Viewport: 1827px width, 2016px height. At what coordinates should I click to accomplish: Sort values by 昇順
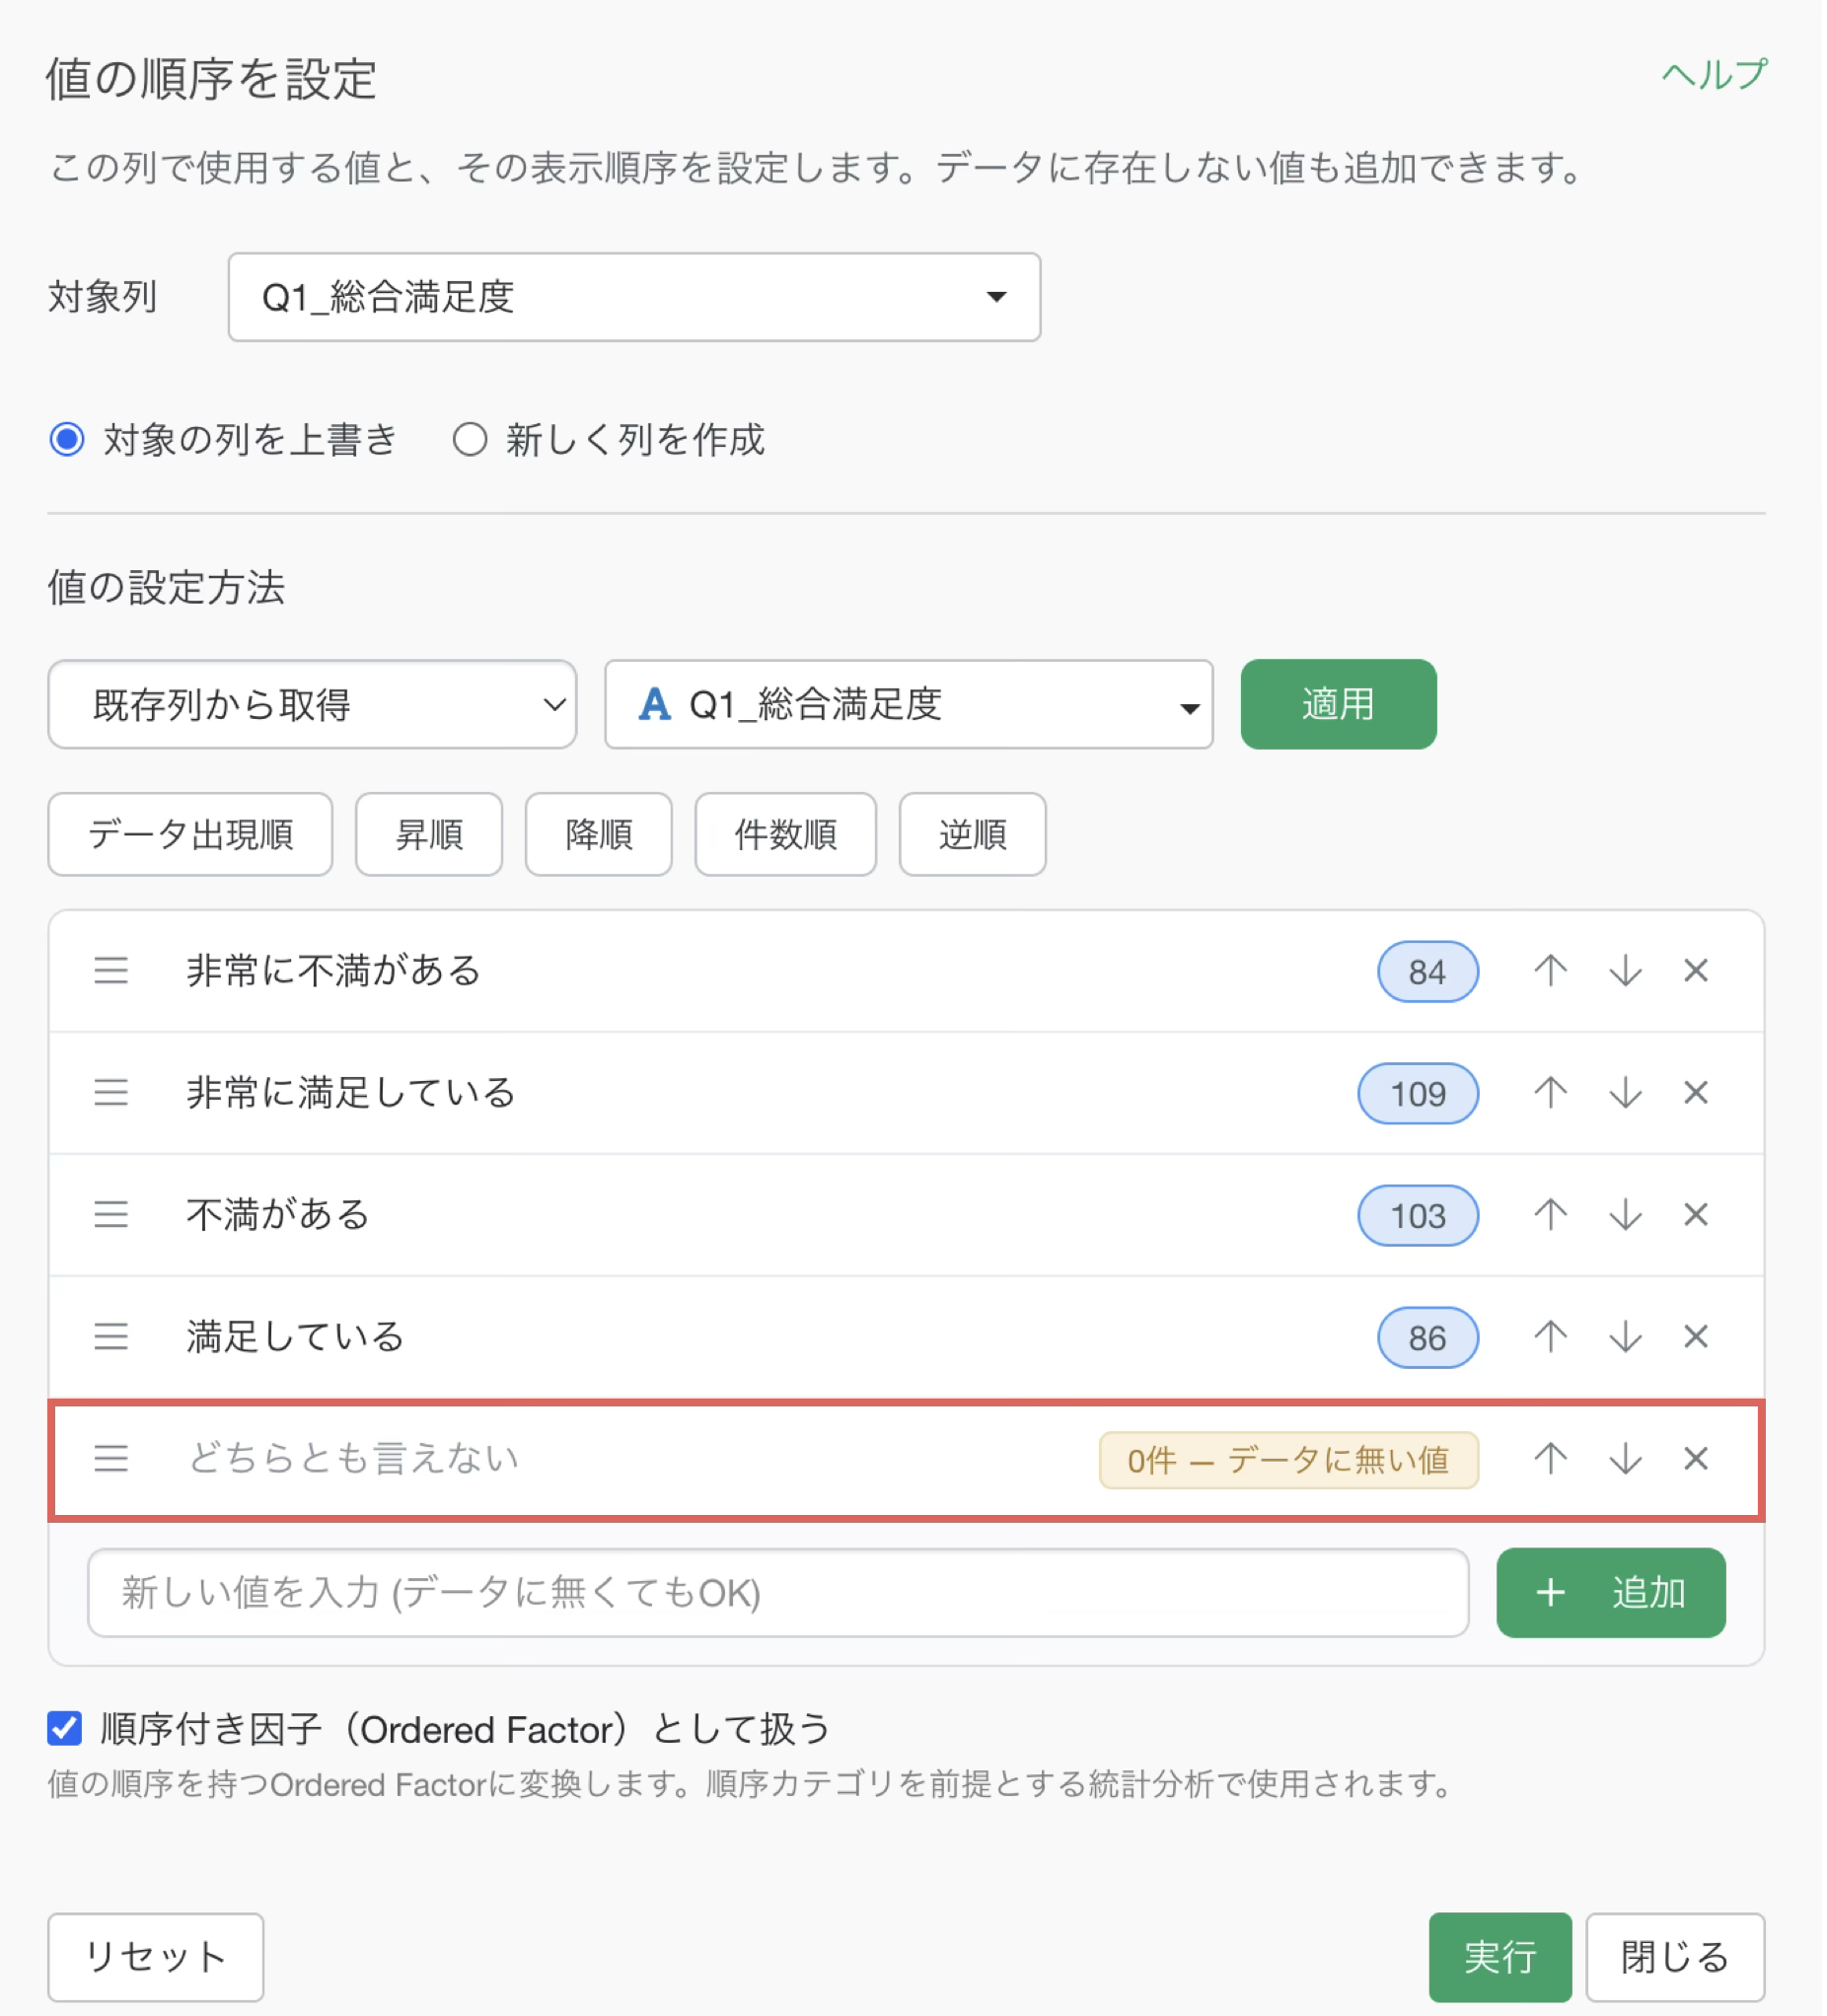[x=430, y=836]
